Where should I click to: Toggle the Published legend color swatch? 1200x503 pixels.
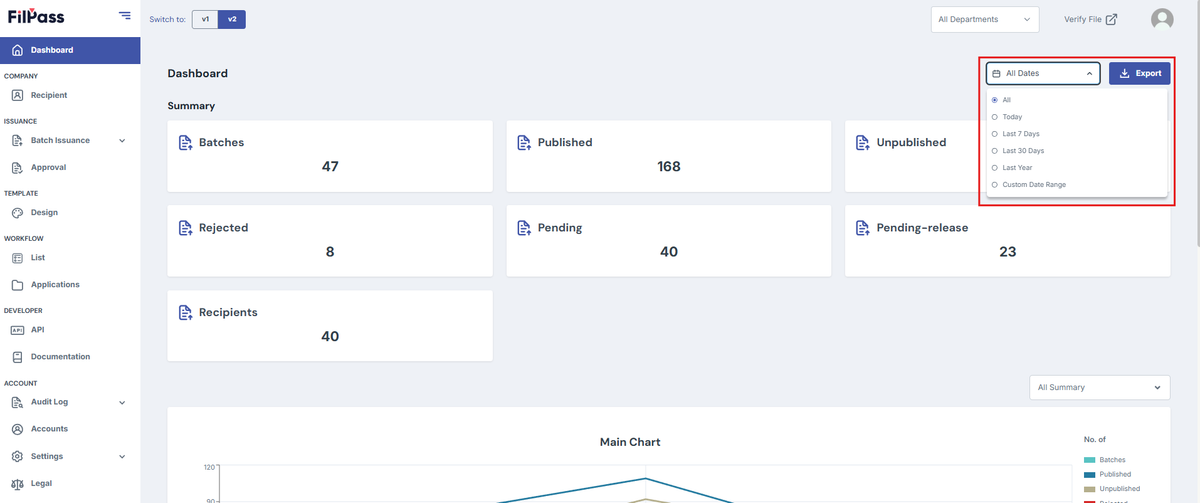(x=1088, y=474)
